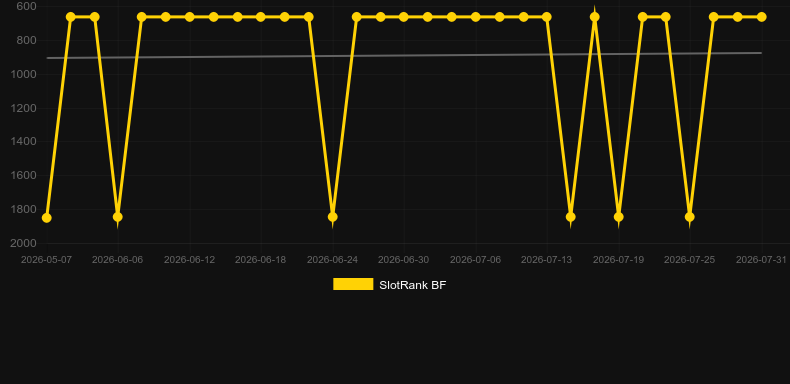This screenshot has width=790, height=384.
Task: Click the 2026-07-19 x-axis label
Action: click(619, 260)
